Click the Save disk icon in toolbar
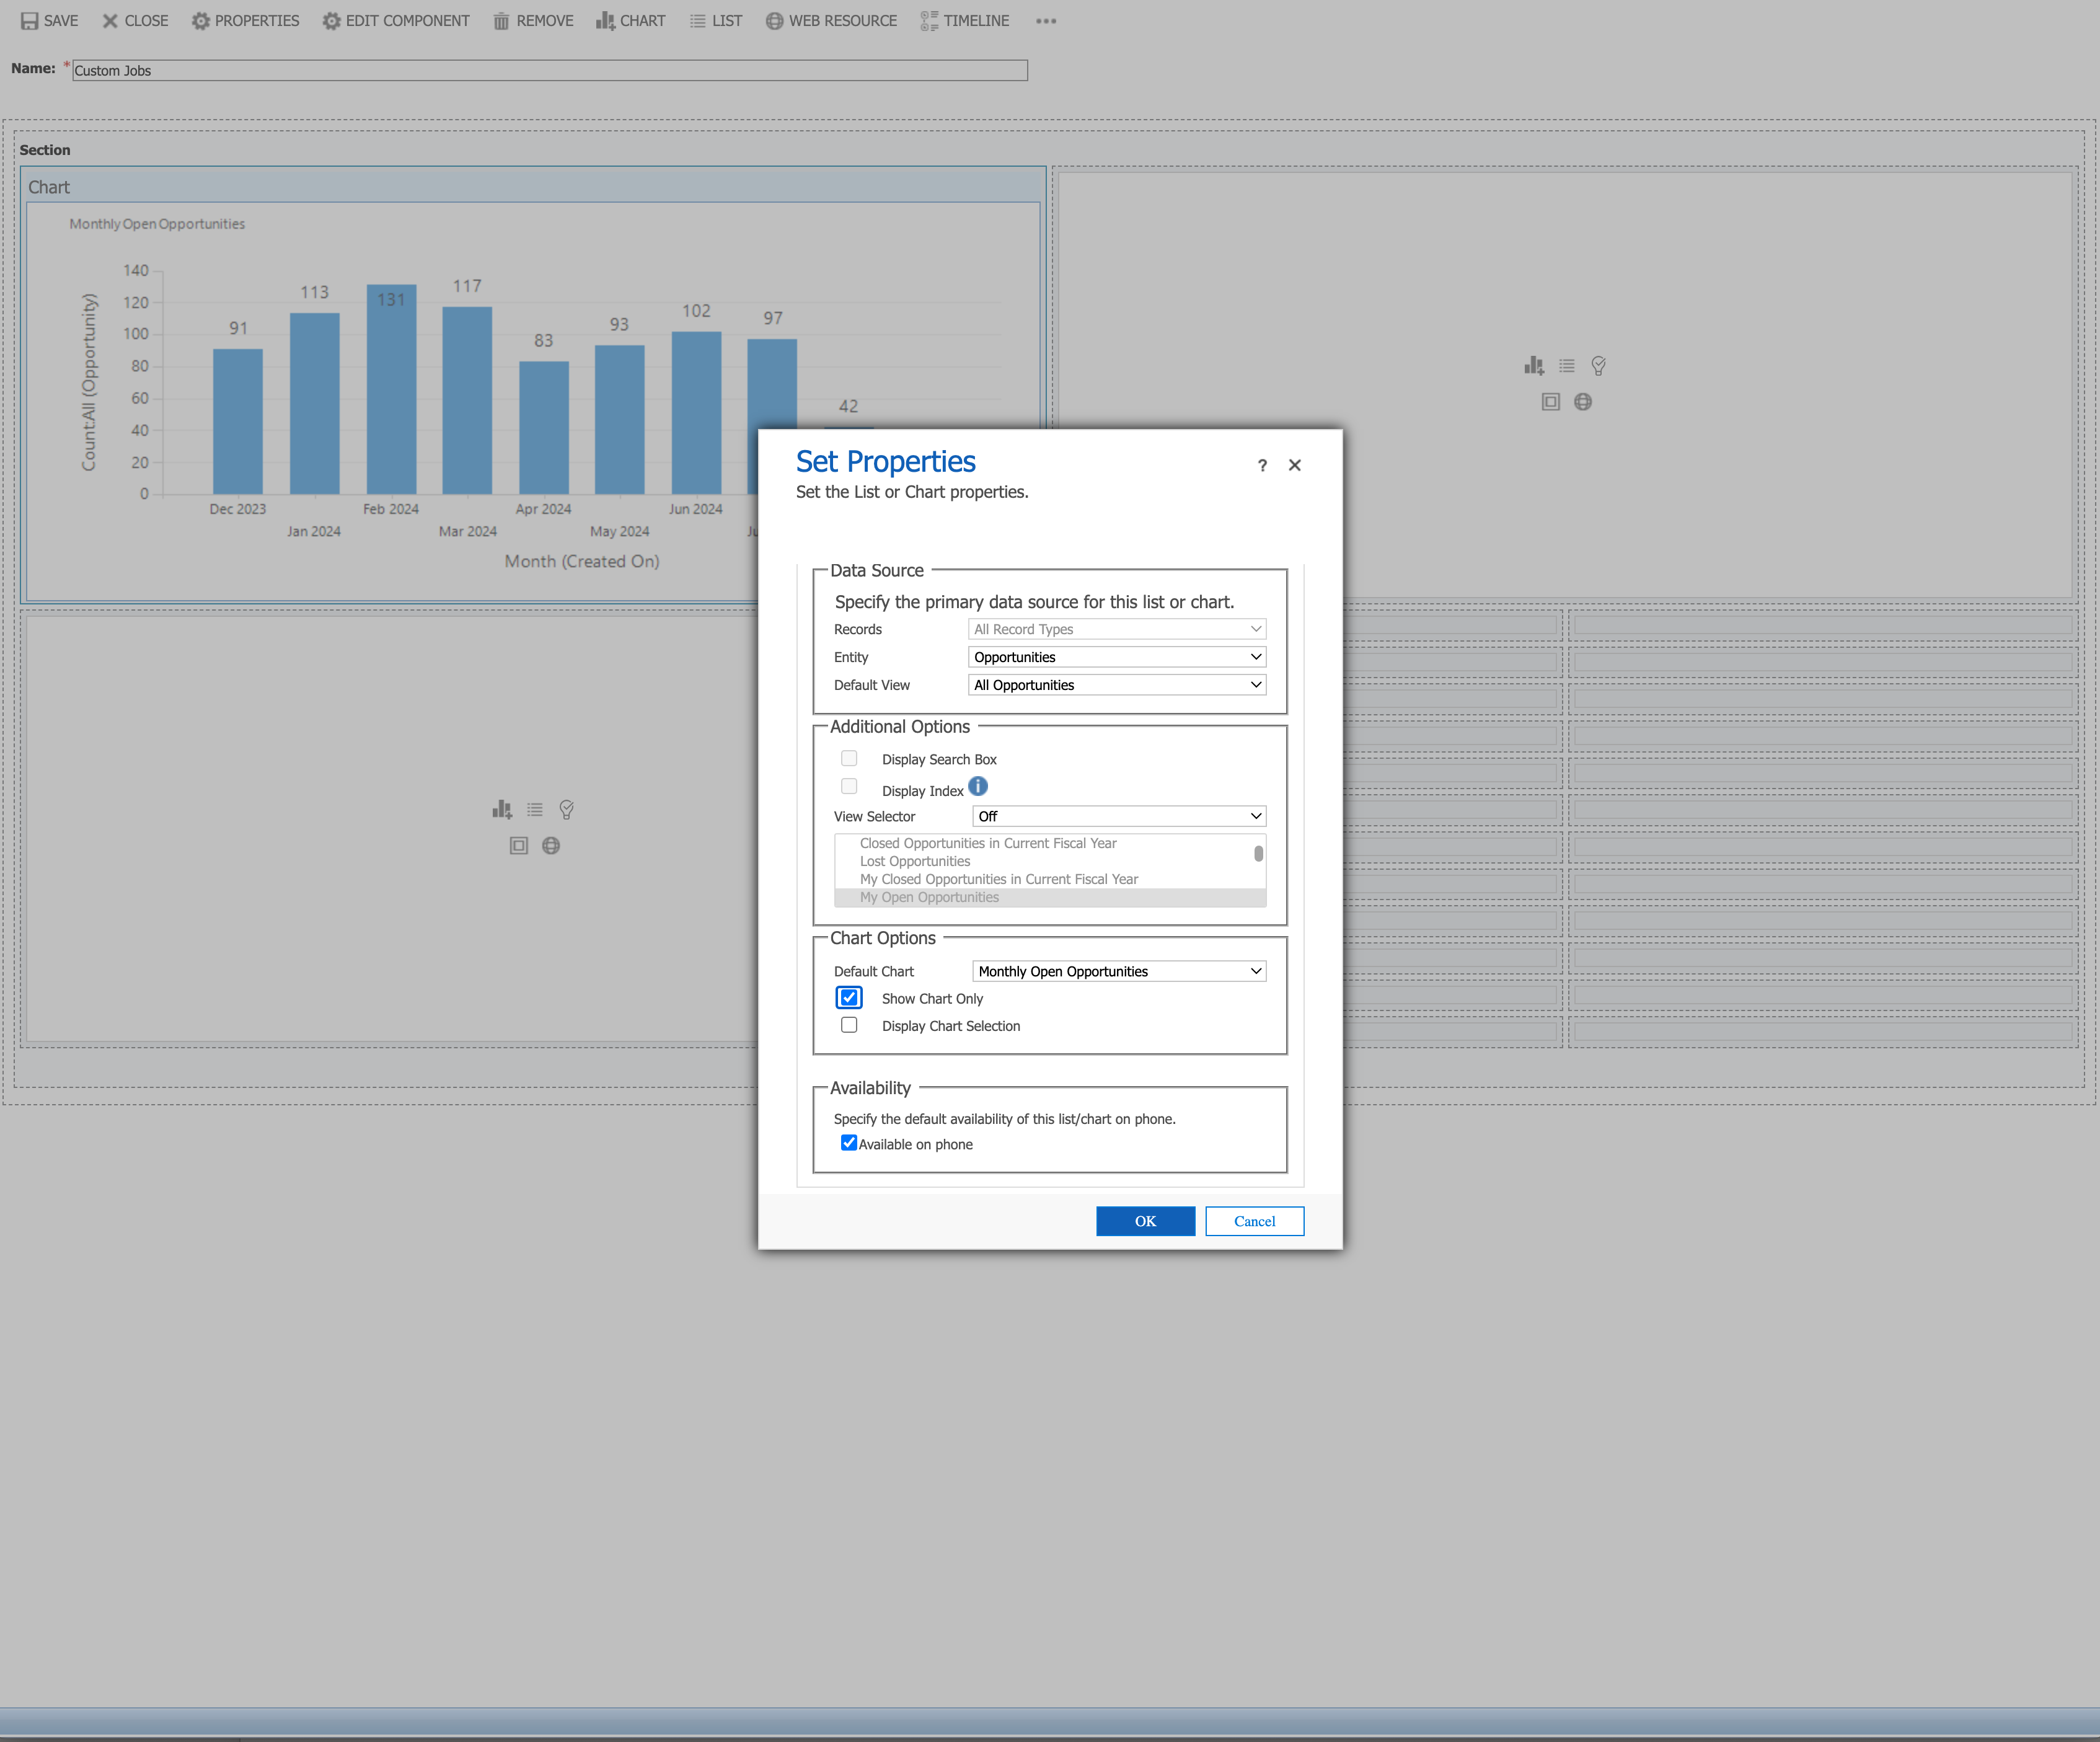2100x1742 pixels. click(30, 21)
